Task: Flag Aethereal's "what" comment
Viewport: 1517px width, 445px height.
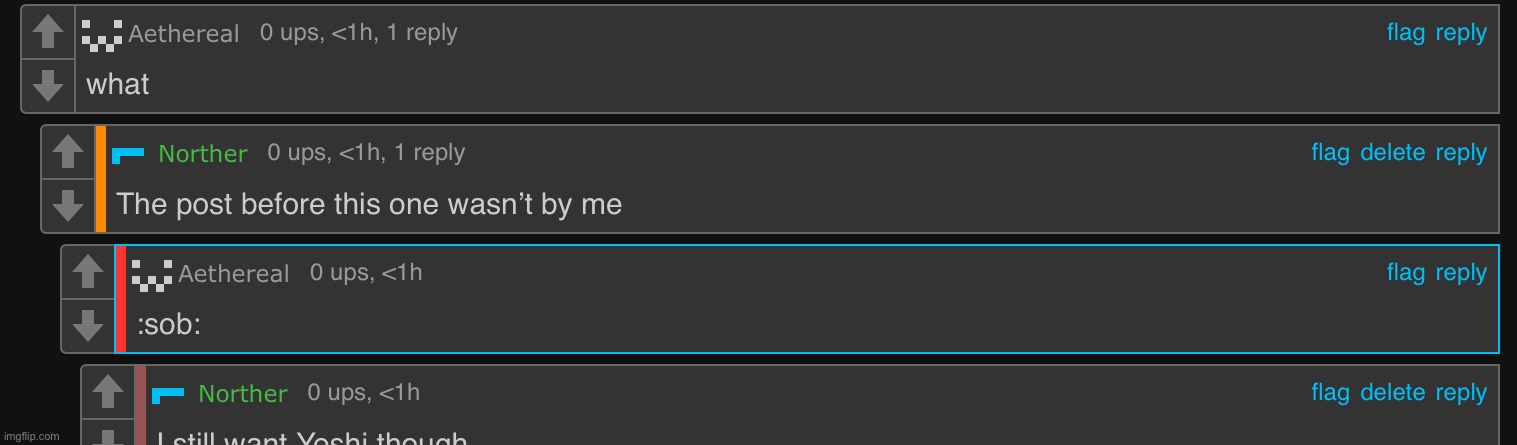Action: point(1405,33)
